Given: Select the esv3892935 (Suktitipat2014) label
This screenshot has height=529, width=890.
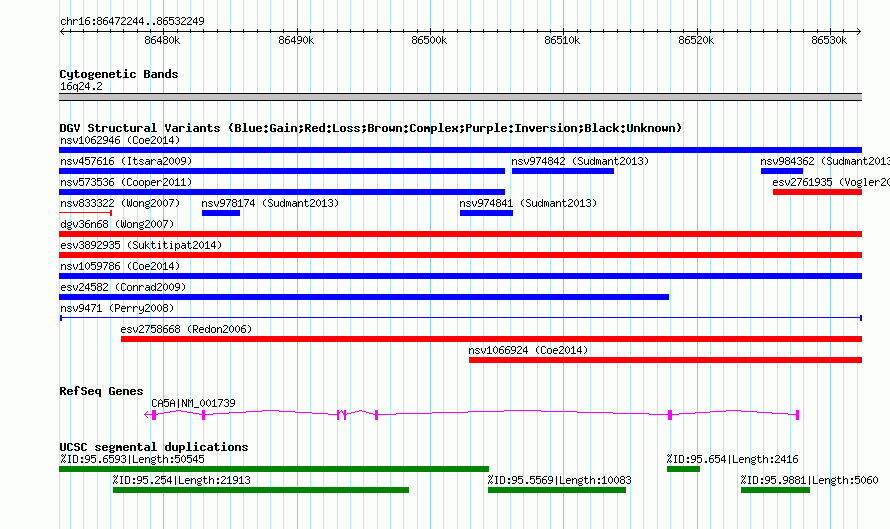Looking at the screenshot, I should [x=141, y=245].
